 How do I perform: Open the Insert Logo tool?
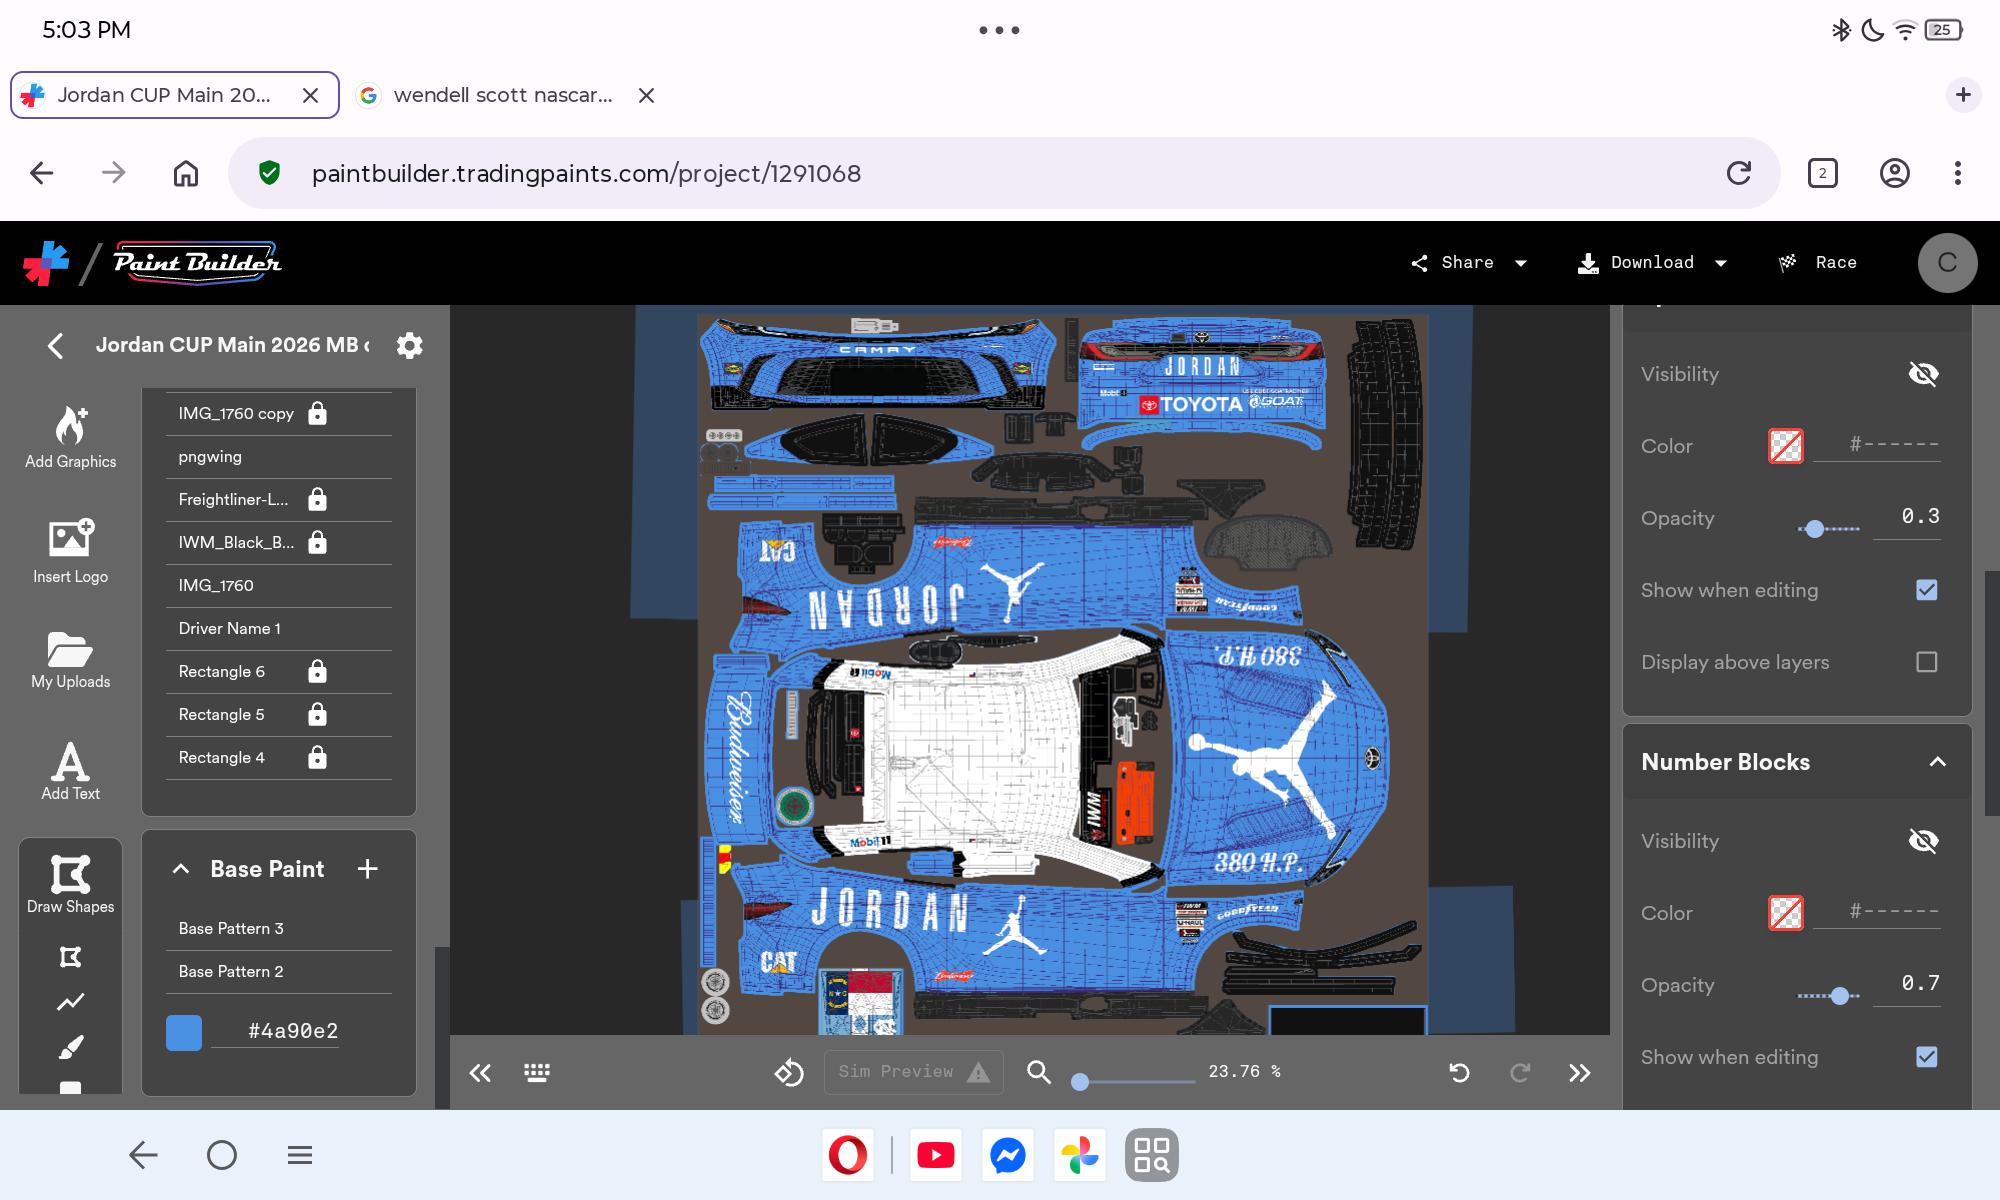70,551
